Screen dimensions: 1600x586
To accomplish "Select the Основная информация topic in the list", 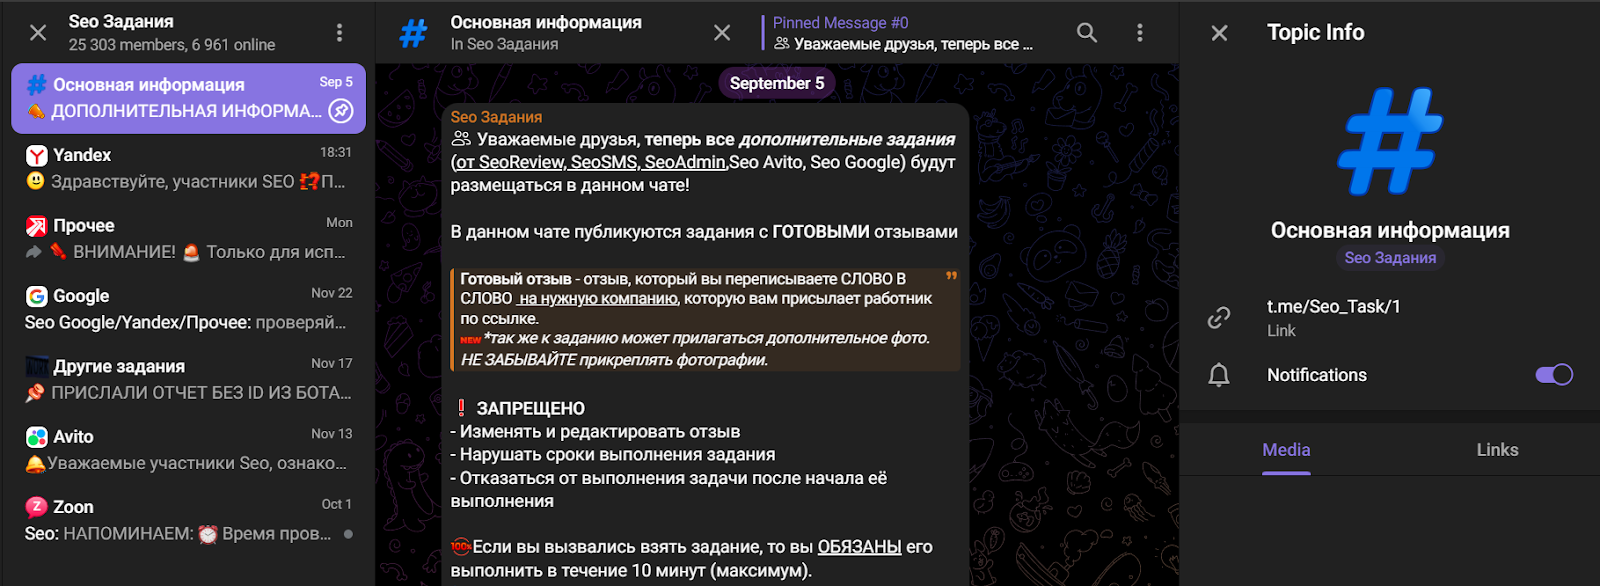I will pos(188,98).
